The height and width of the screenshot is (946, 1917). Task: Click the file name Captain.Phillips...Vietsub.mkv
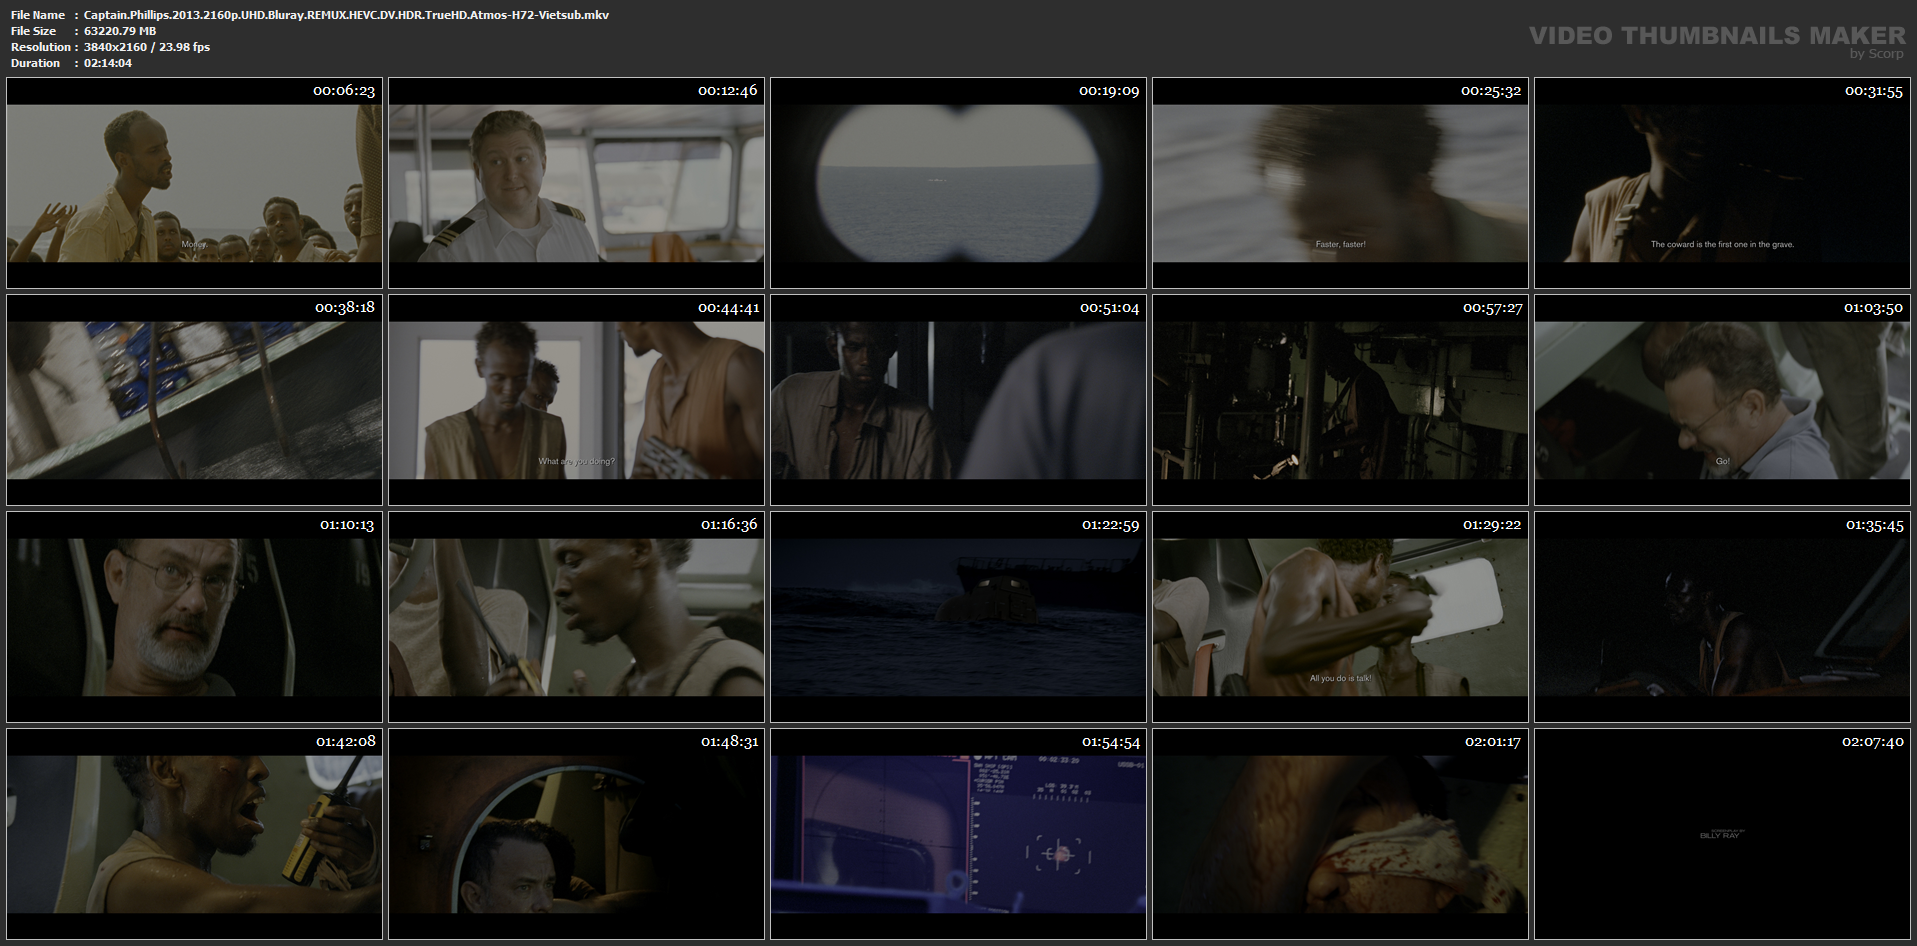[346, 15]
